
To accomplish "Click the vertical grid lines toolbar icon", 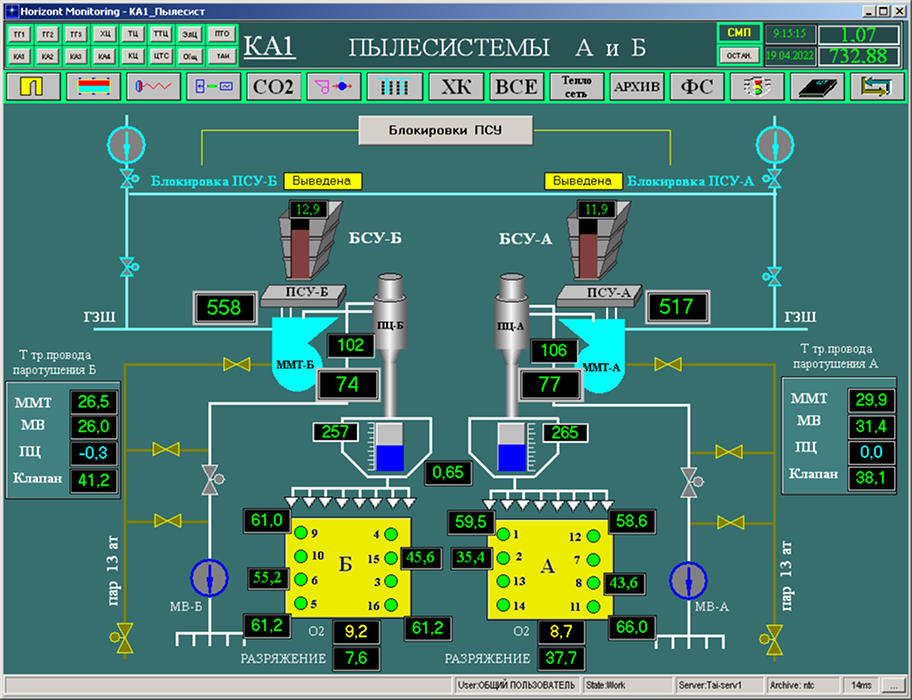I will [394, 87].
